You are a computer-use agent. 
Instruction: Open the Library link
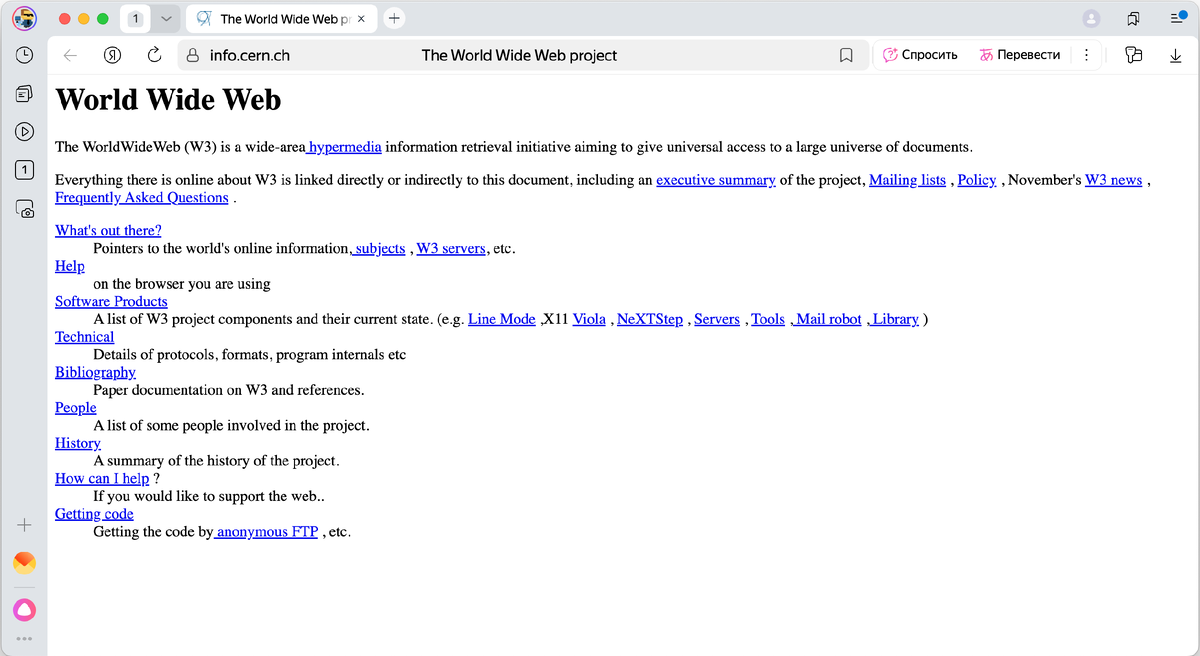(x=894, y=319)
